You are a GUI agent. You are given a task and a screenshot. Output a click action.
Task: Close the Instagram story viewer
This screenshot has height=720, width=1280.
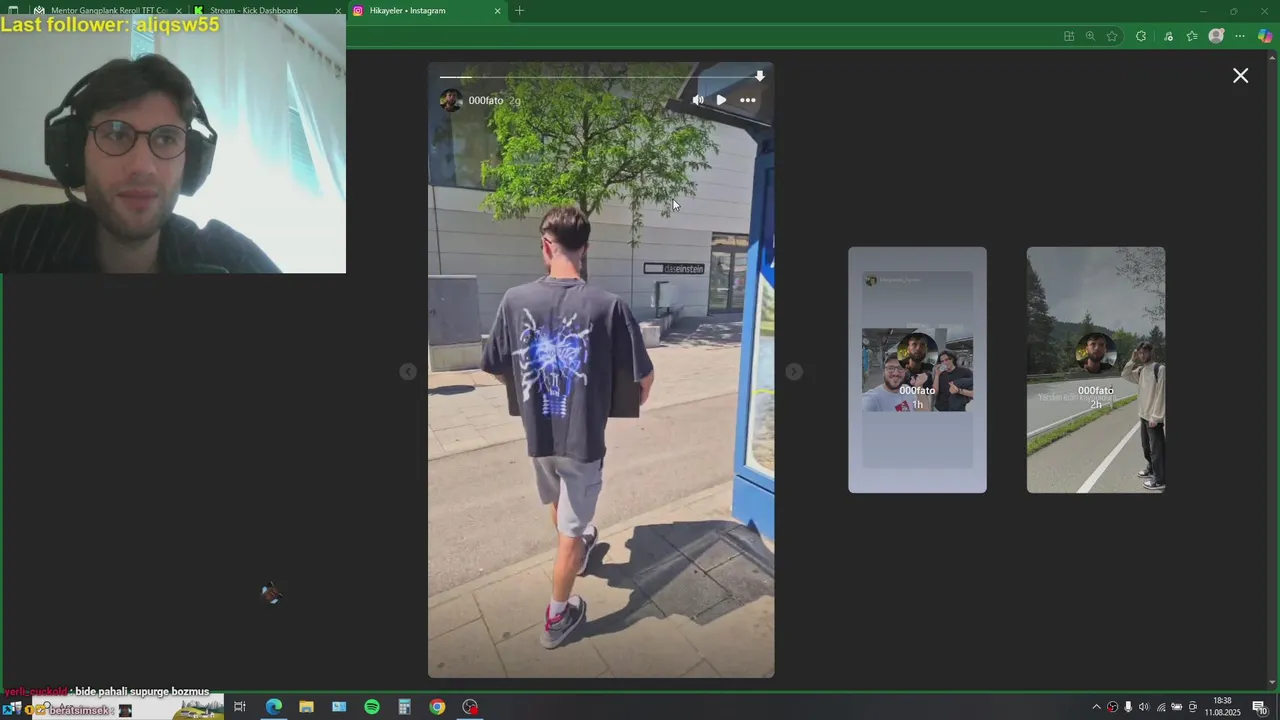(1240, 76)
